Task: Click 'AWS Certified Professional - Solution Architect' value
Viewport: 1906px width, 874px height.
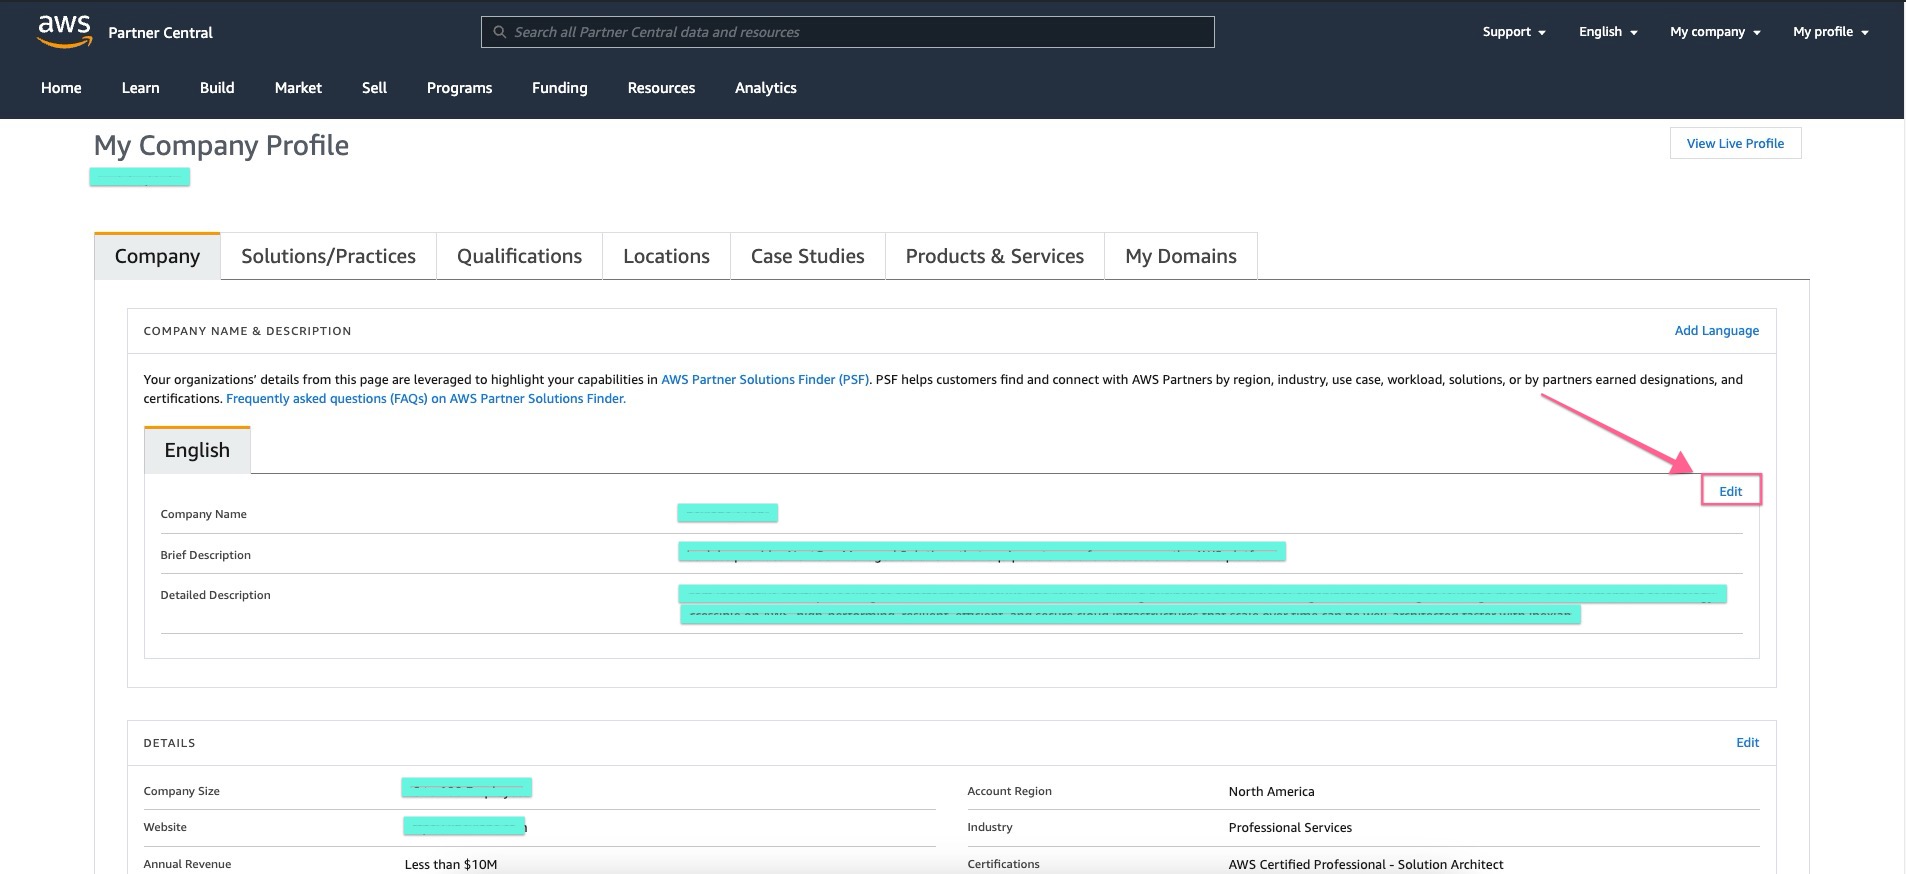Action: click(x=1366, y=864)
